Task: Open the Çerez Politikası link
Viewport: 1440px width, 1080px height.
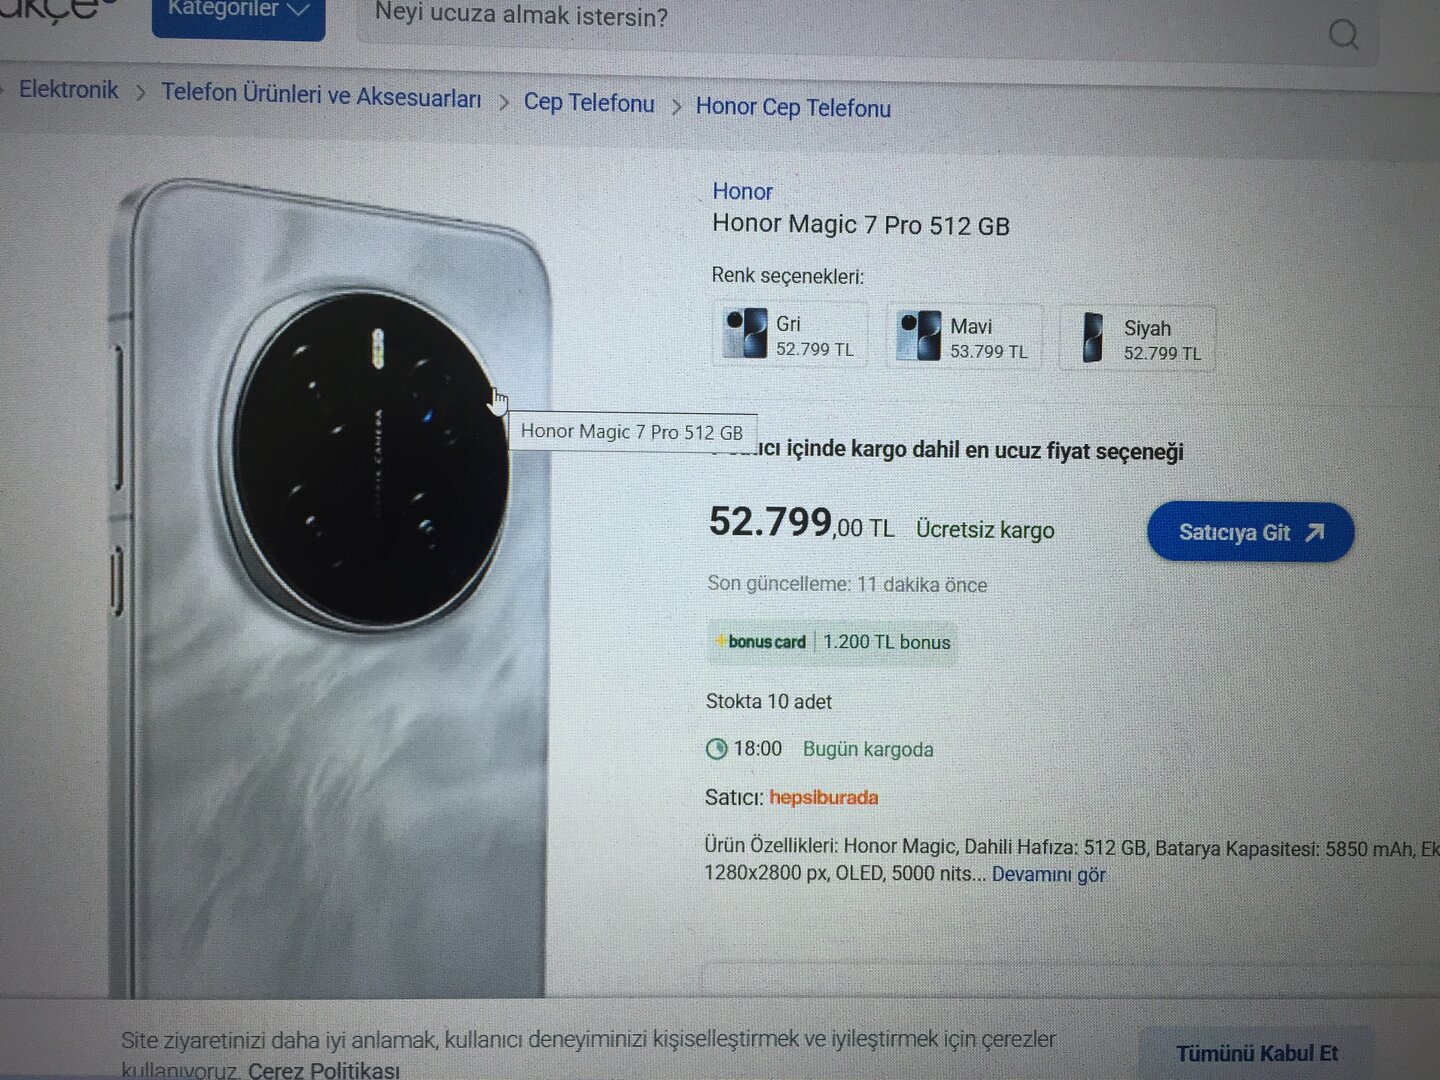Action: 324,1069
